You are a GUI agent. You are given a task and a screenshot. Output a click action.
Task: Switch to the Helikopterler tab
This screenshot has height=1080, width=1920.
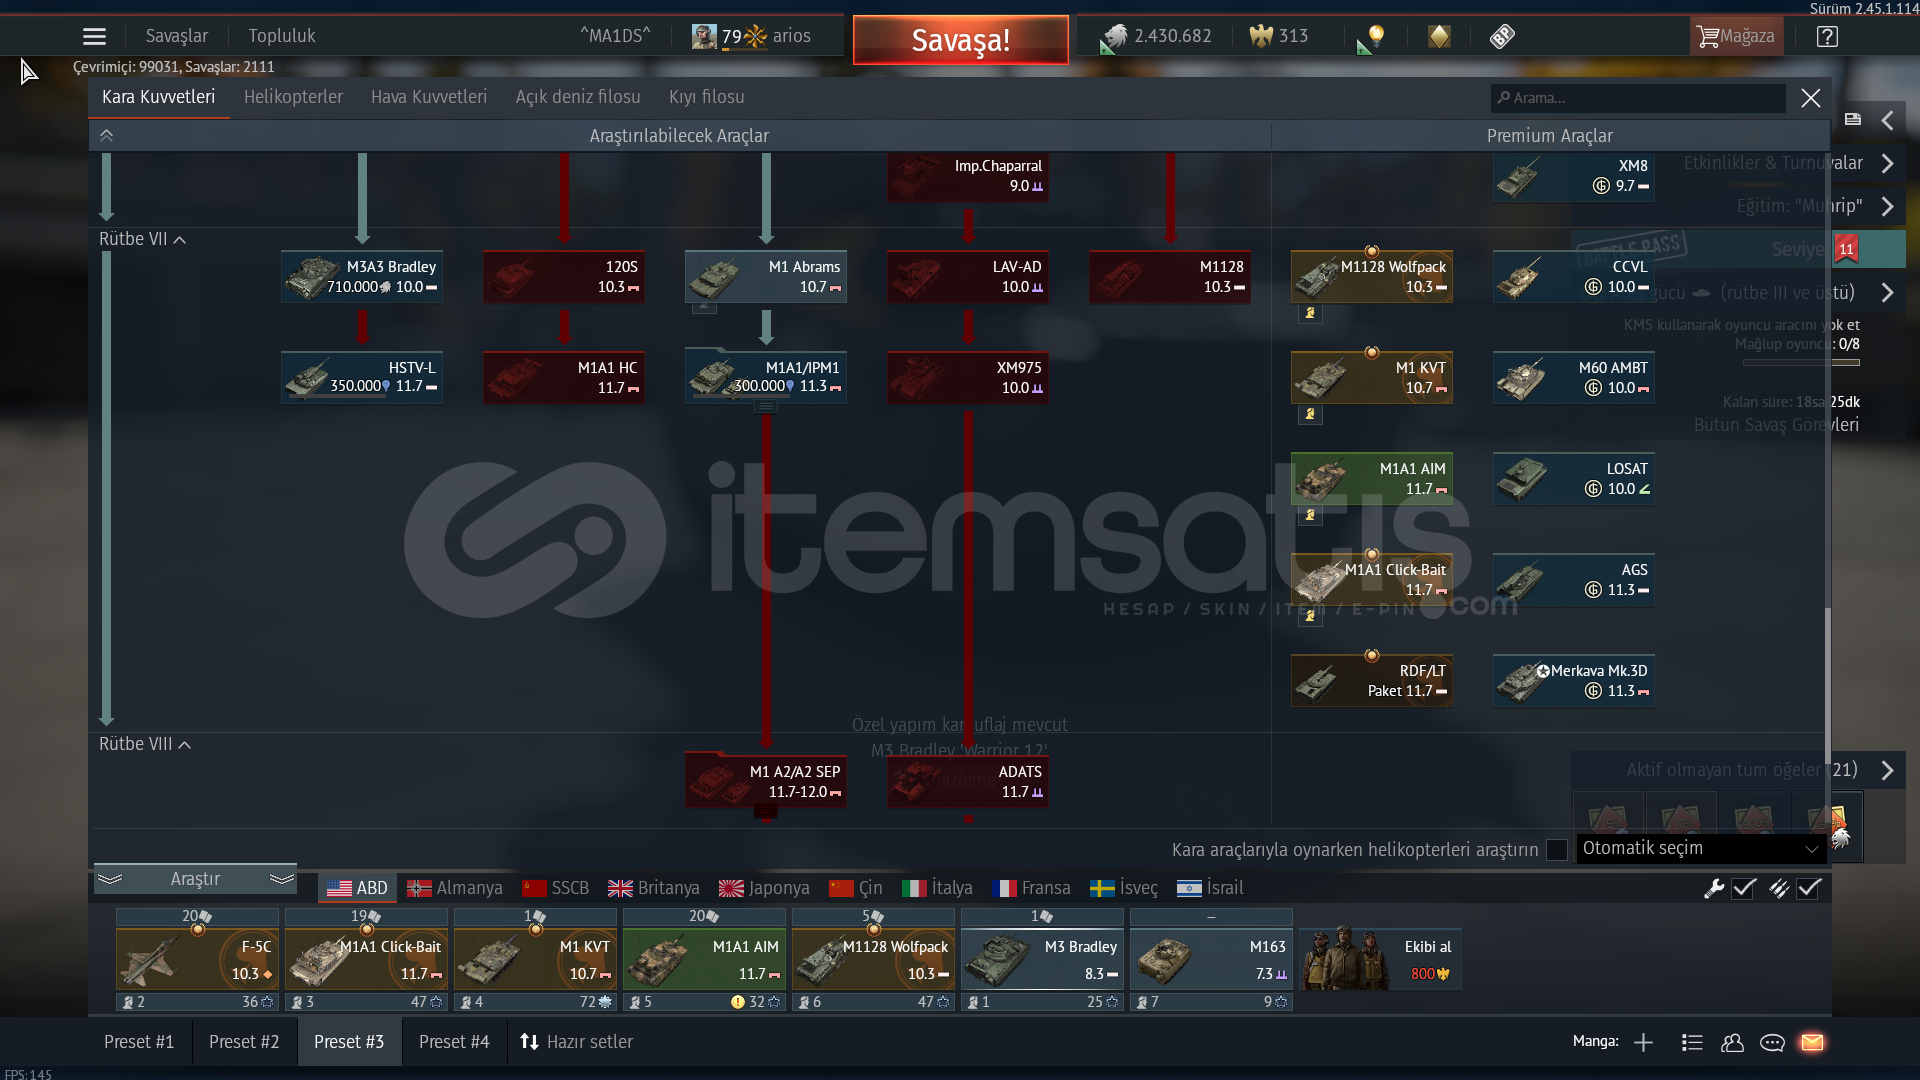click(x=293, y=97)
